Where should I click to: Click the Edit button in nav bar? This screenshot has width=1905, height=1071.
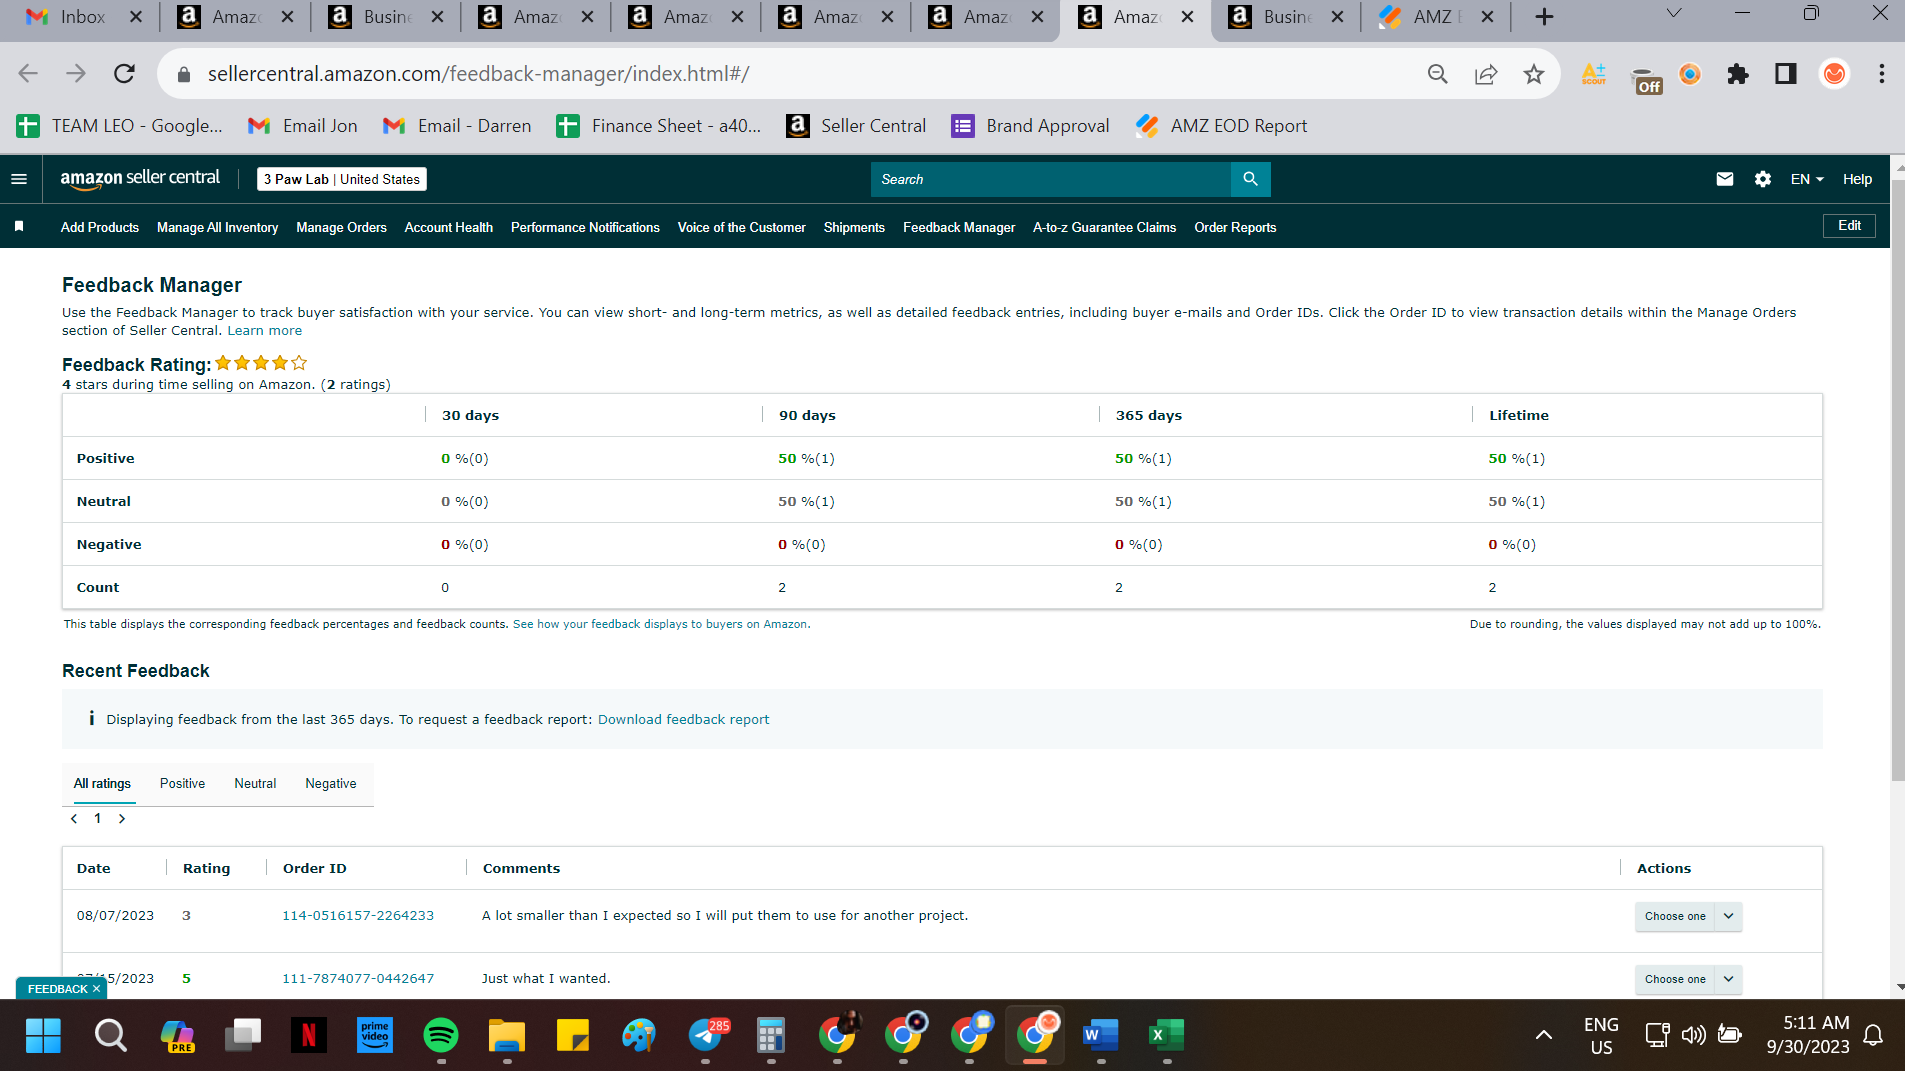[x=1849, y=226]
